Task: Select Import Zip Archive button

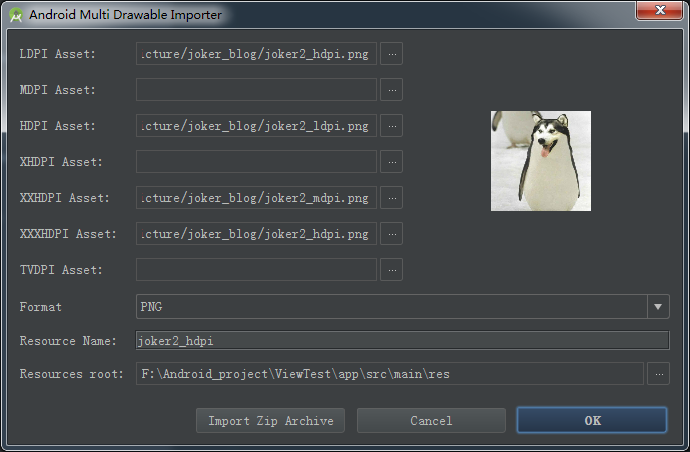Action: [271, 420]
